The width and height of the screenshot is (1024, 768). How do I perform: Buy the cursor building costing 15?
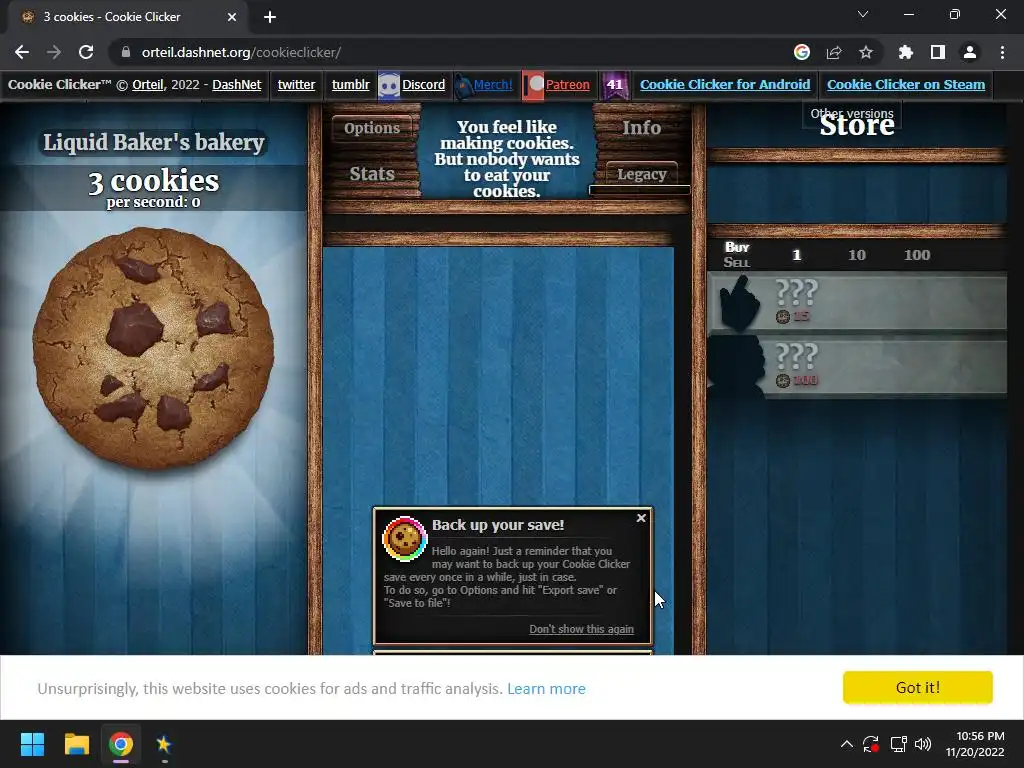tap(857, 302)
